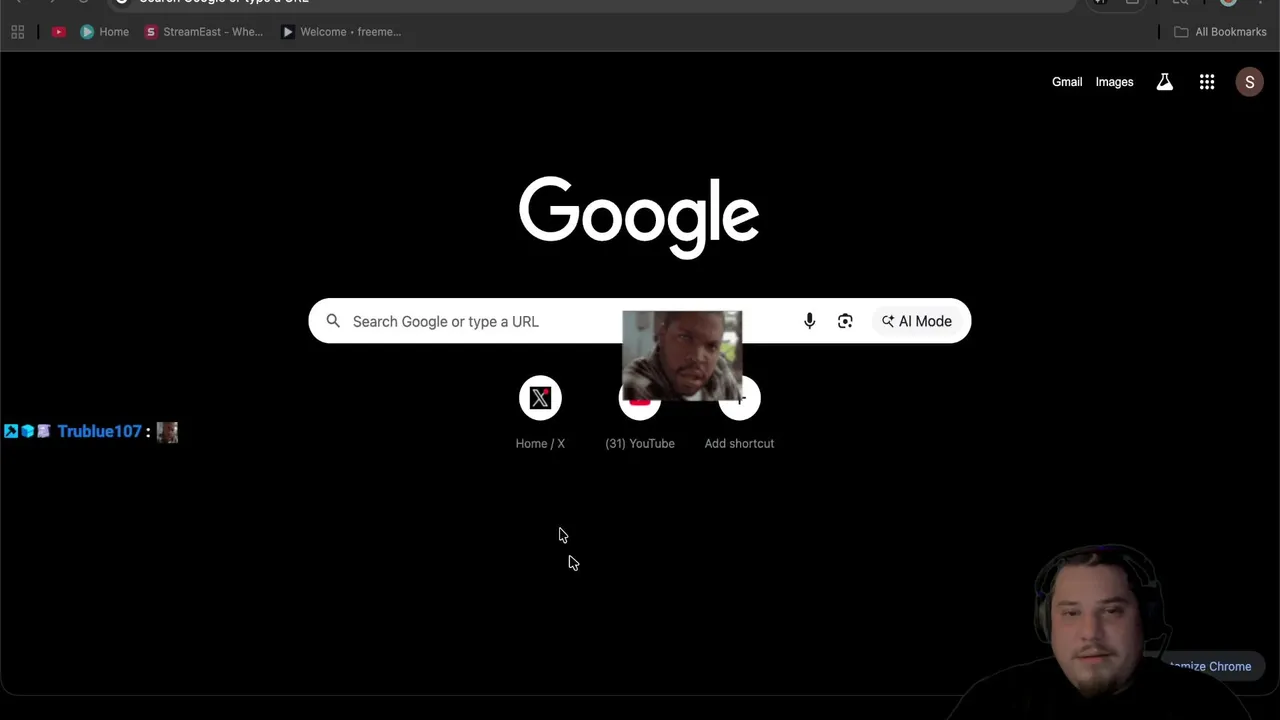1280x720 pixels.
Task: Open the apps grid in the bookmarks bar
Action: 17,32
